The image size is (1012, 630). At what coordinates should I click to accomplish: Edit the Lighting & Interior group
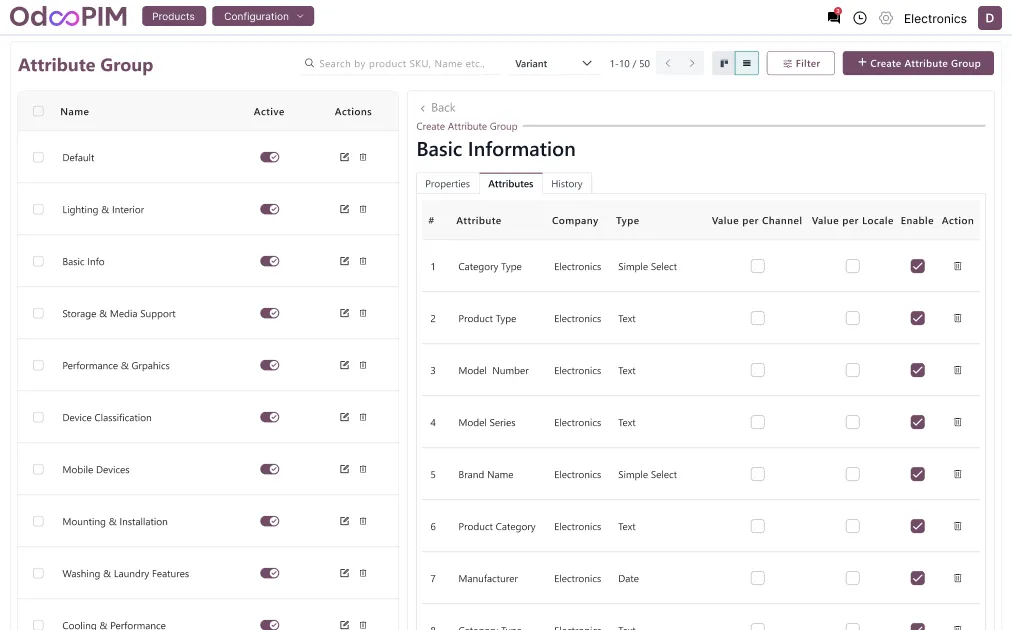tap(344, 209)
